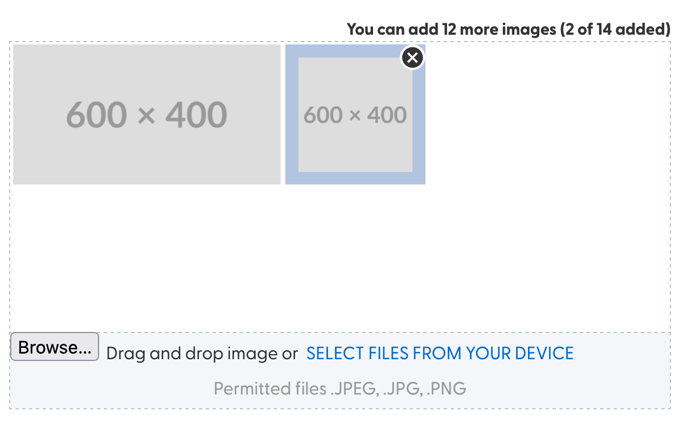The height and width of the screenshot is (427, 688).
Task: Click the gray footer bar right of the file link
Action: 625,353
